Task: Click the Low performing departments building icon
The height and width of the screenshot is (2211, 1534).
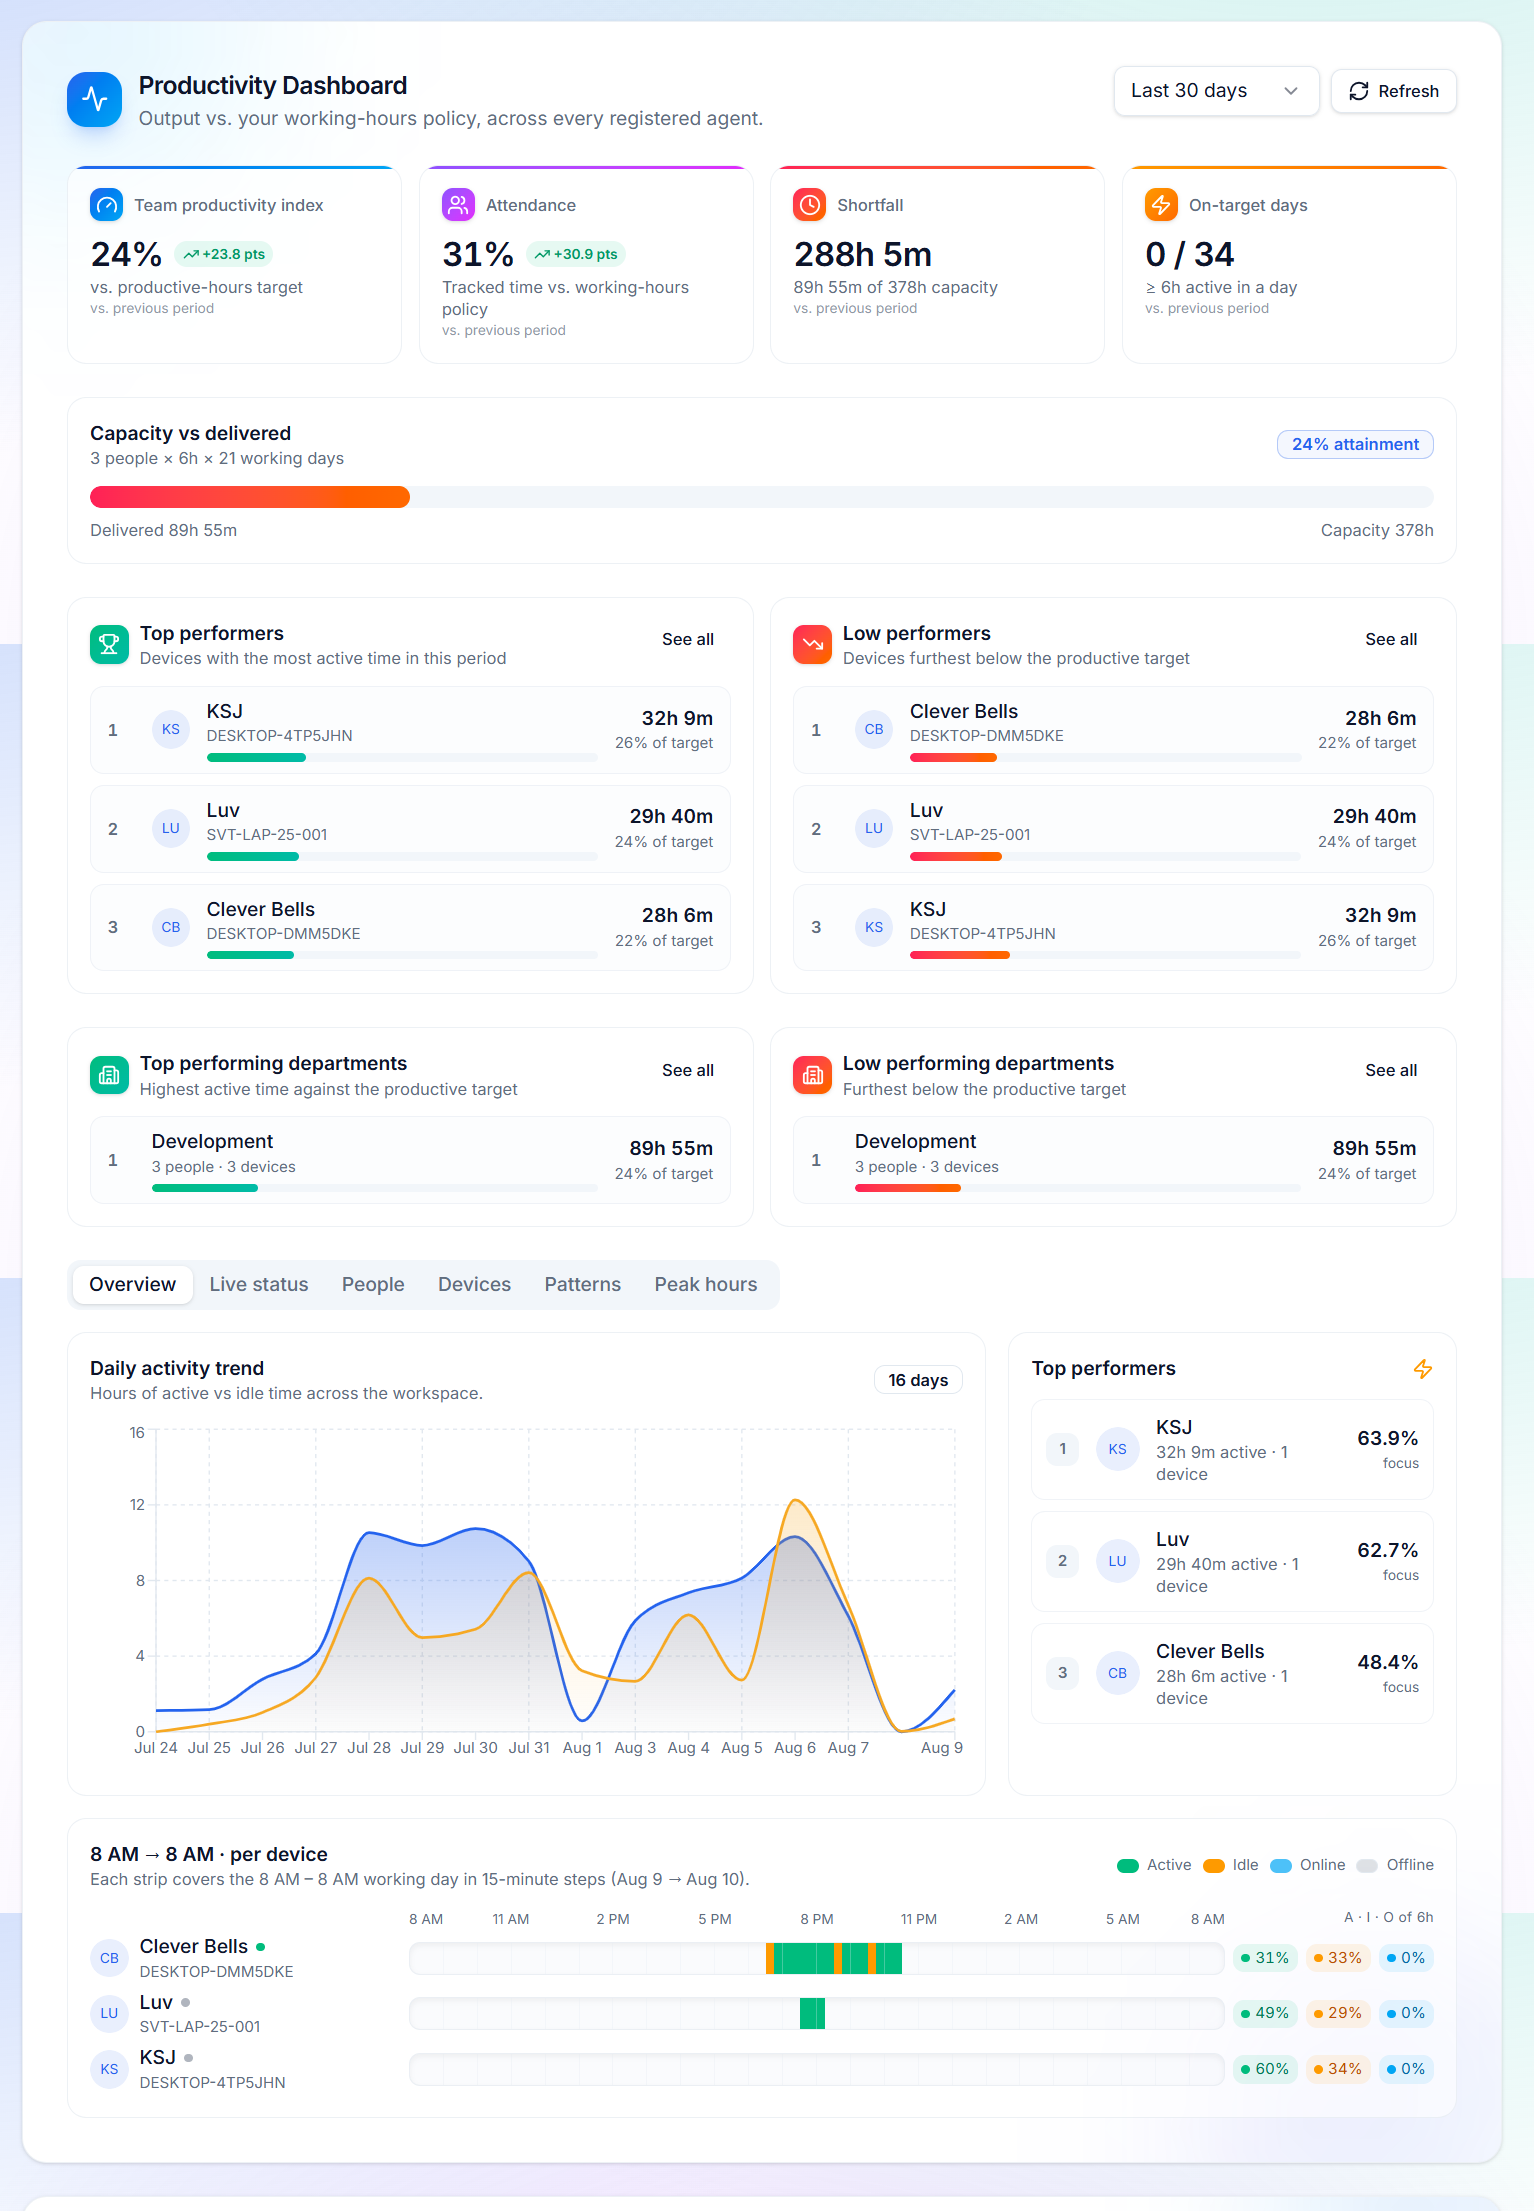Action: click(x=812, y=1076)
